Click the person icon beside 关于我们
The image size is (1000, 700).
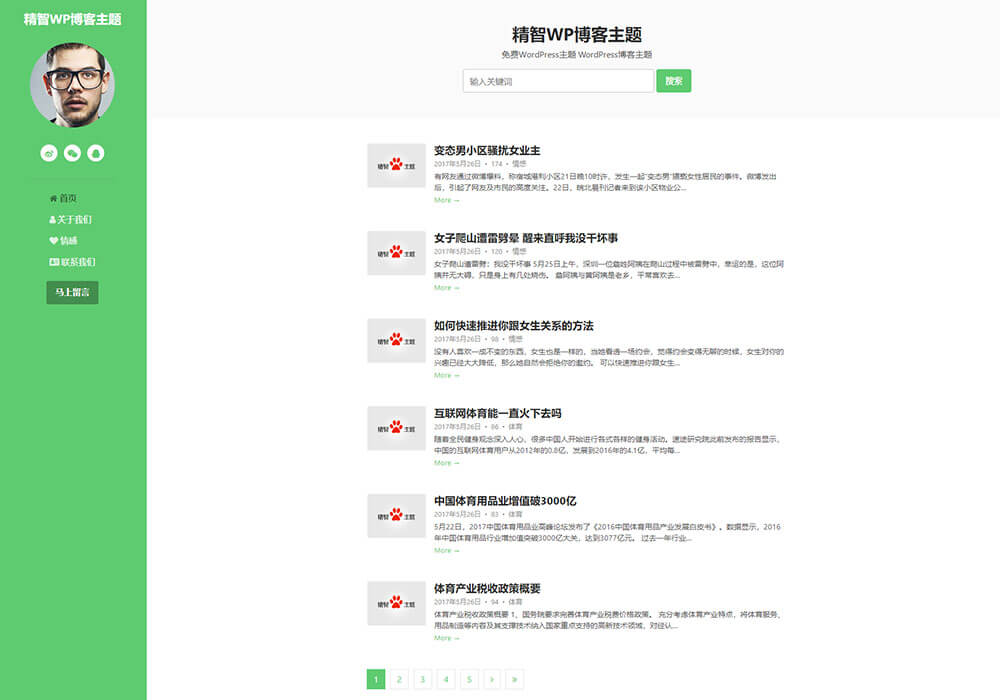(x=53, y=219)
